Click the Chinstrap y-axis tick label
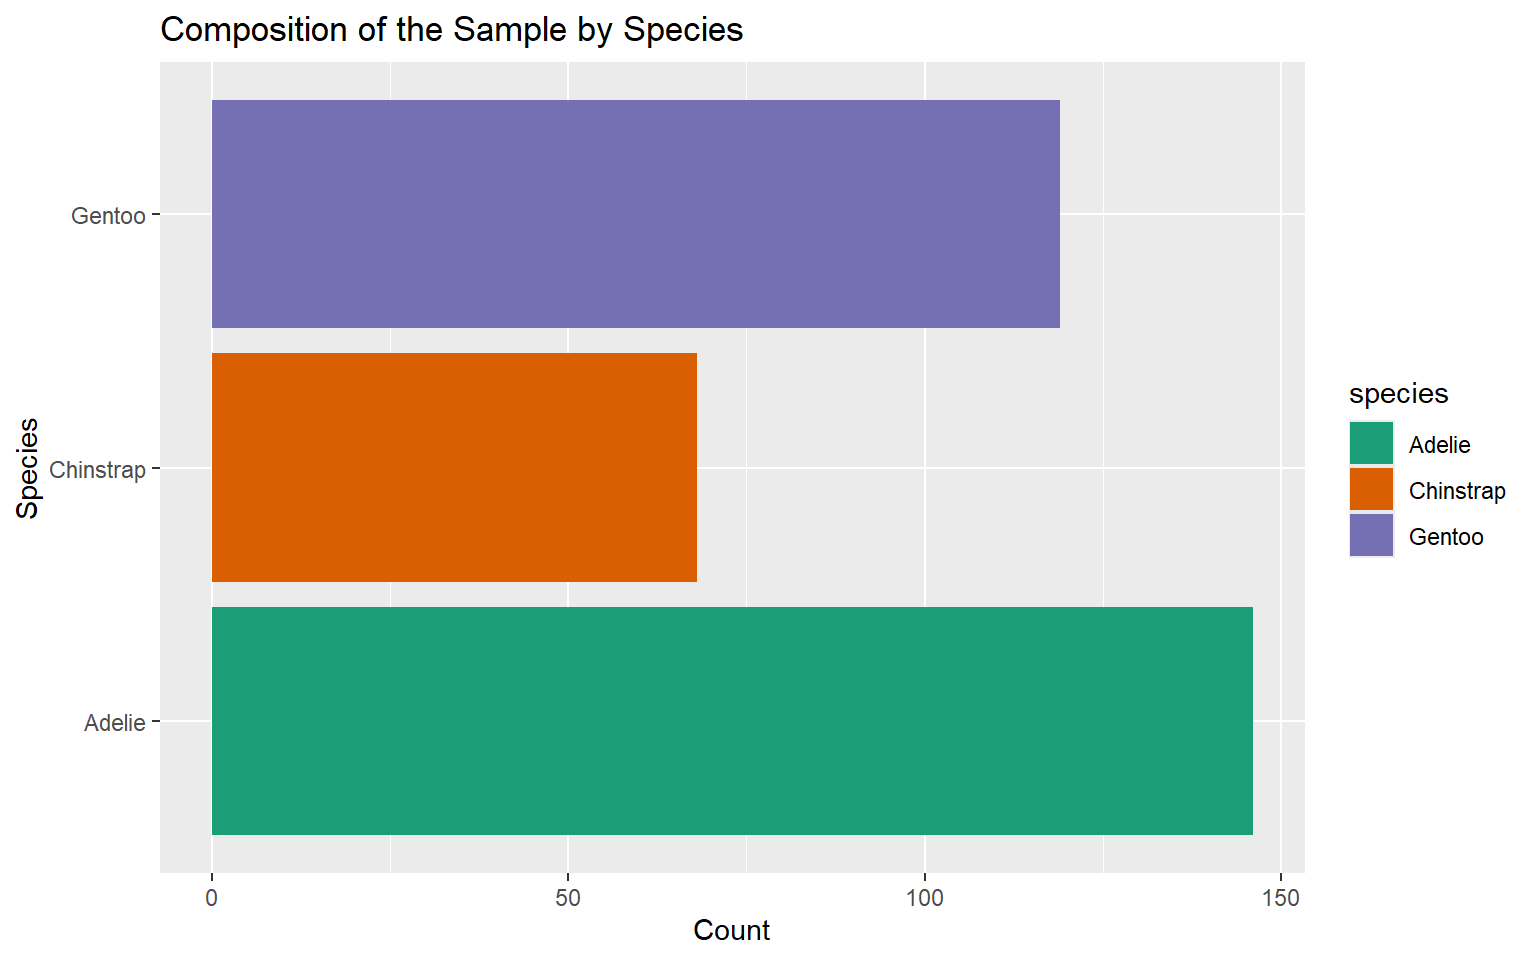This screenshot has width=1536, height=960. click(x=97, y=470)
